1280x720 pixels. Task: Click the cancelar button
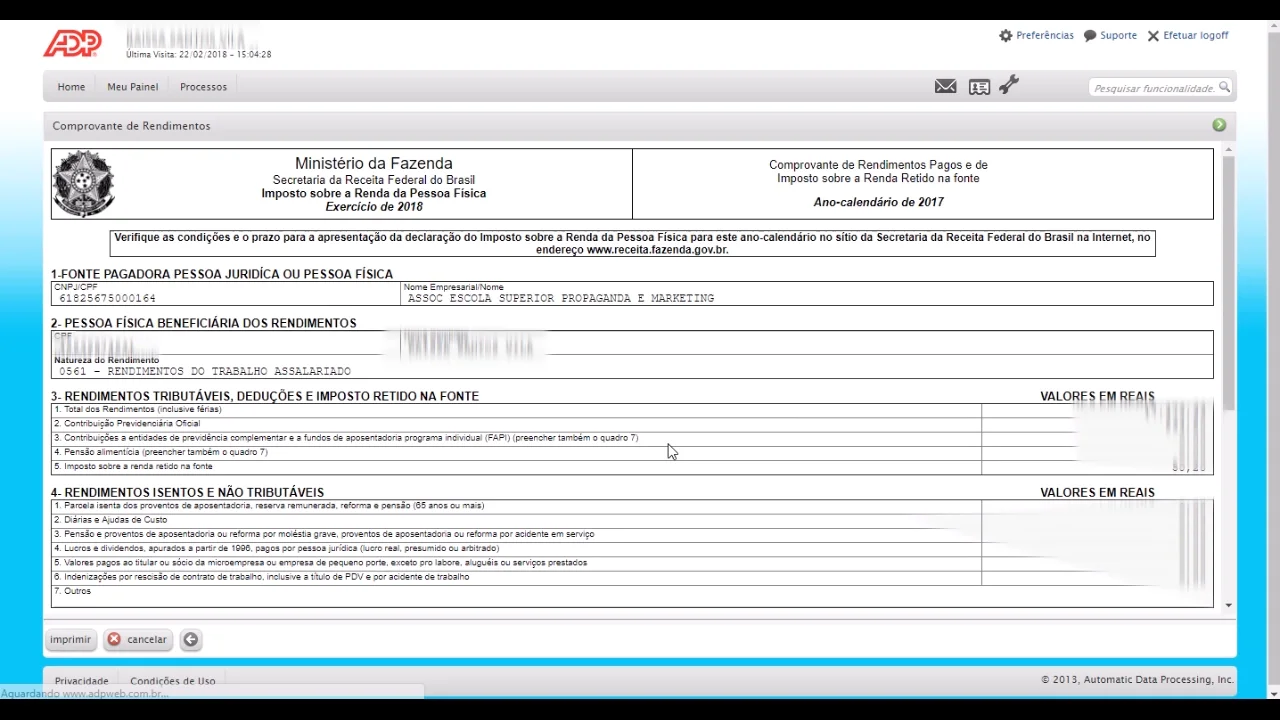pos(137,639)
